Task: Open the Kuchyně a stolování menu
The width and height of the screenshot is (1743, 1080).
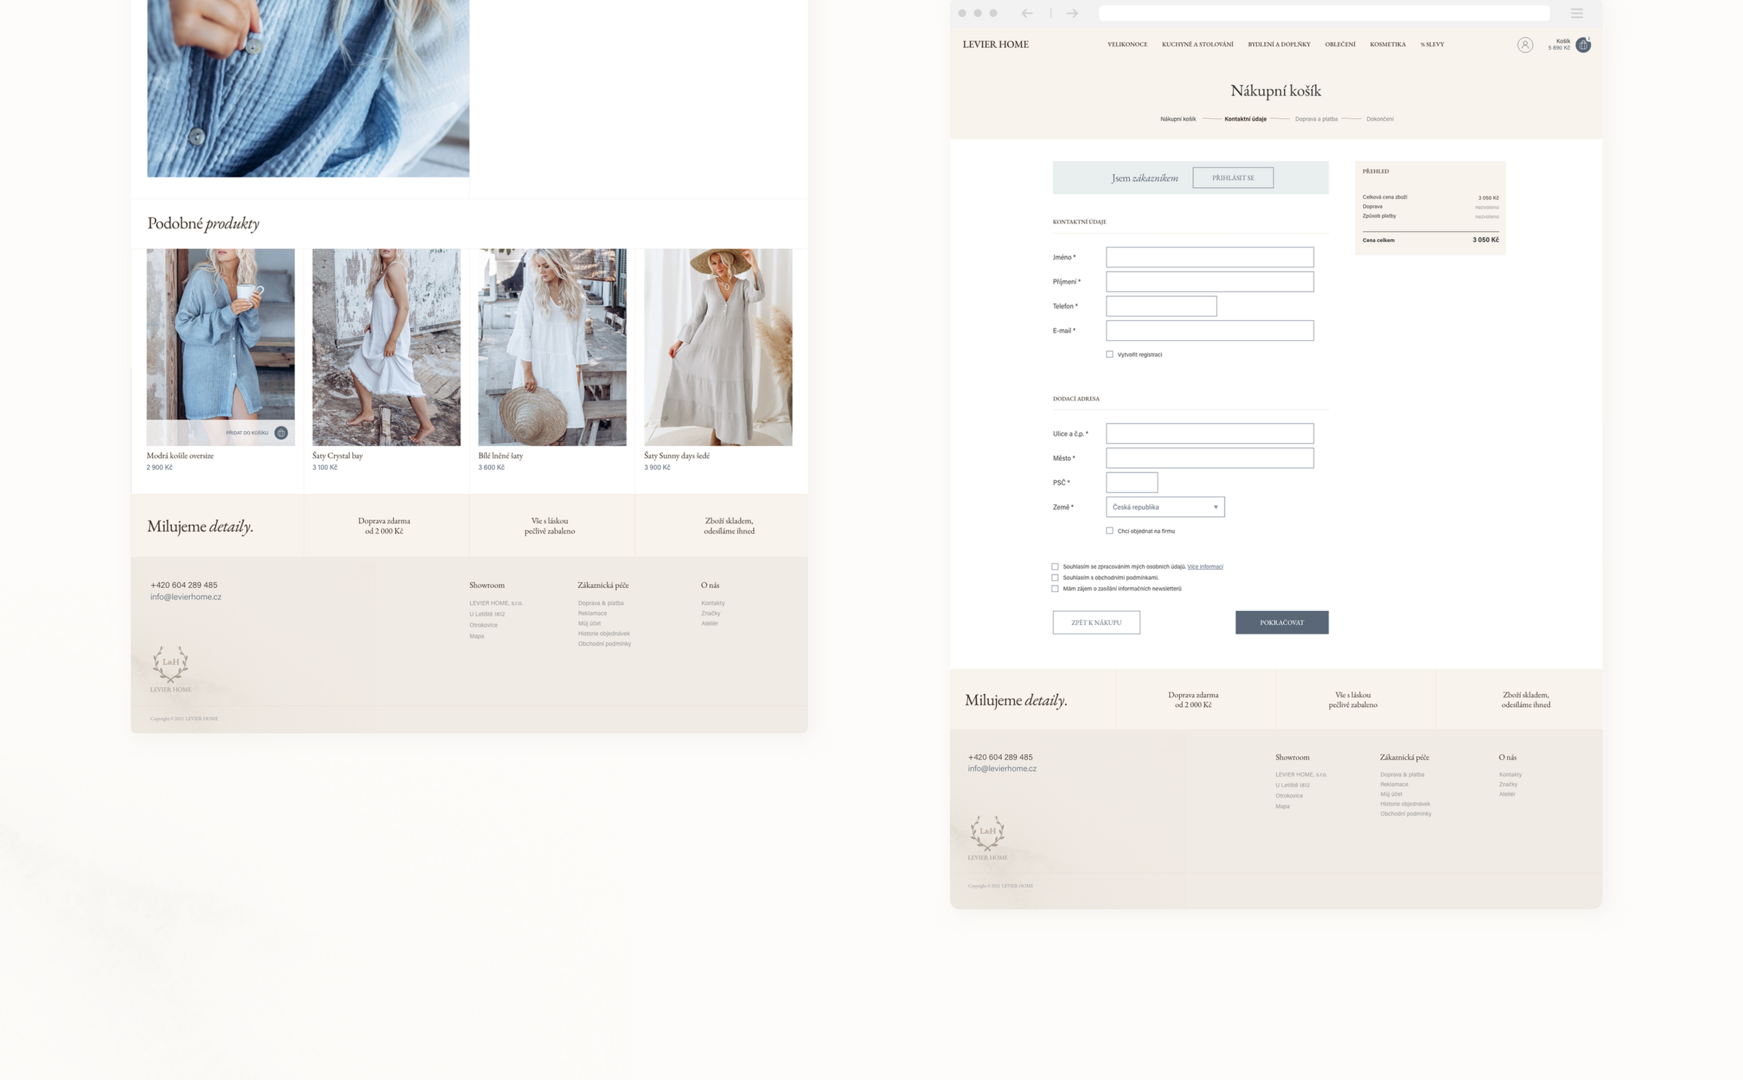Action: [x=1197, y=45]
